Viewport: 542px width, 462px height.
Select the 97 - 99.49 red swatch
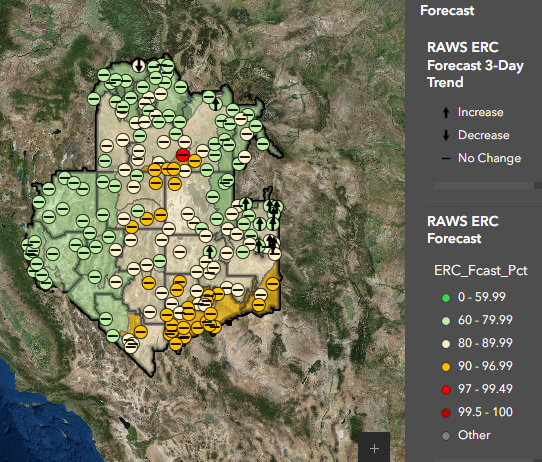[446, 390]
